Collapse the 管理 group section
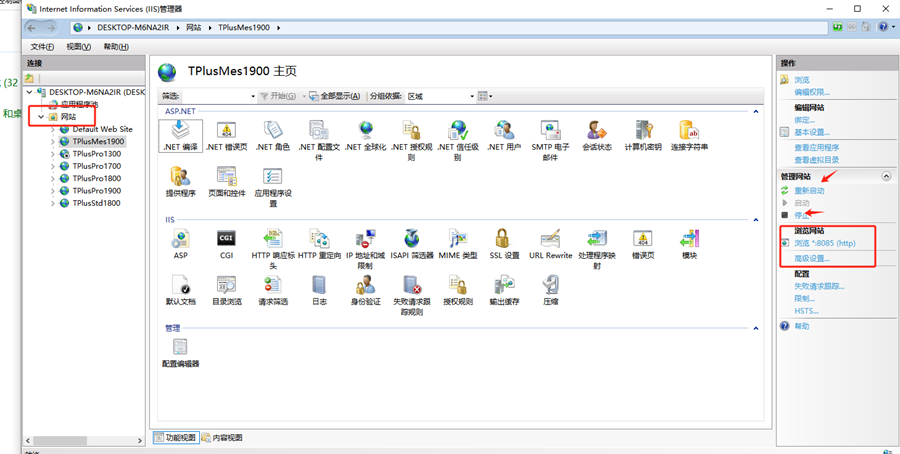The image size is (900, 454). pos(756,328)
